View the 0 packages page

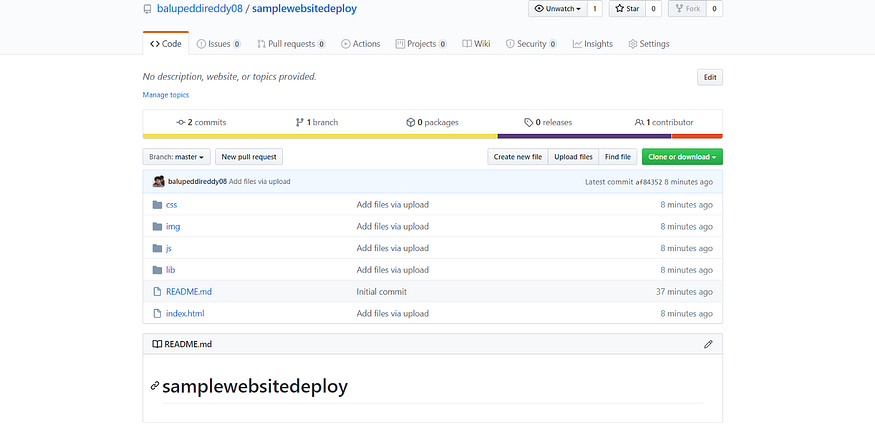click(432, 122)
